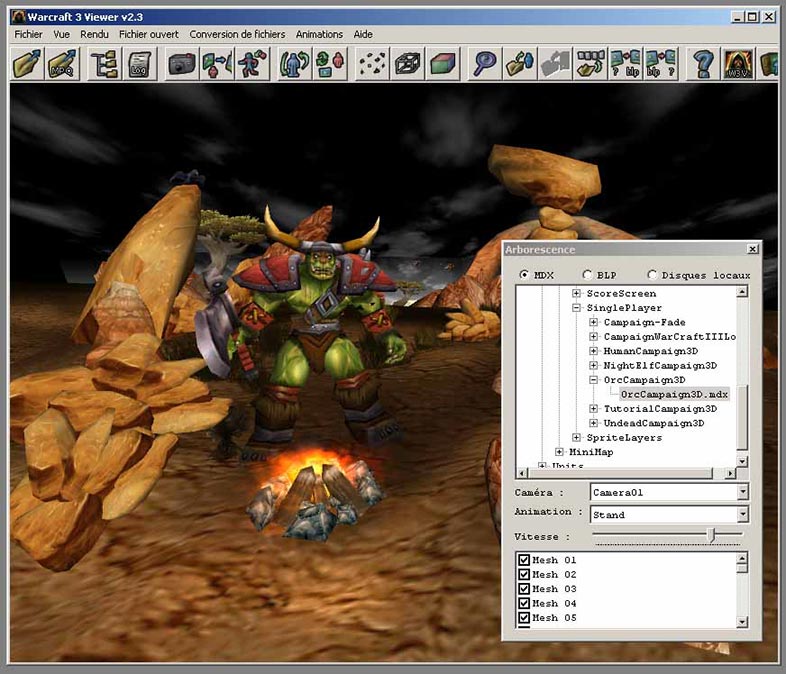The width and height of the screenshot is (786, 674).
Task: Click the running figure animation icon
Action: [252, 63]
